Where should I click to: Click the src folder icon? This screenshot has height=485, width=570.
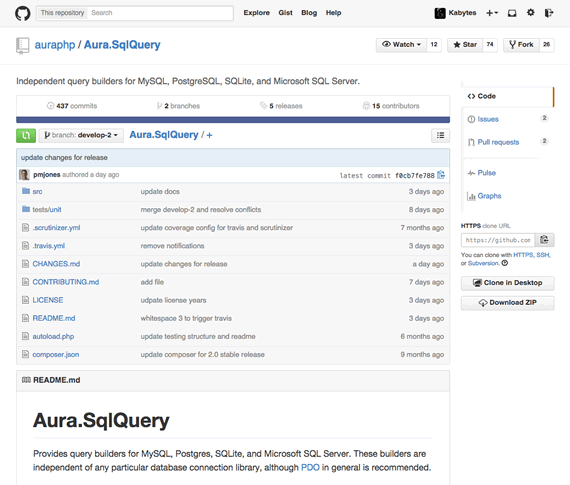click(26, 191)
